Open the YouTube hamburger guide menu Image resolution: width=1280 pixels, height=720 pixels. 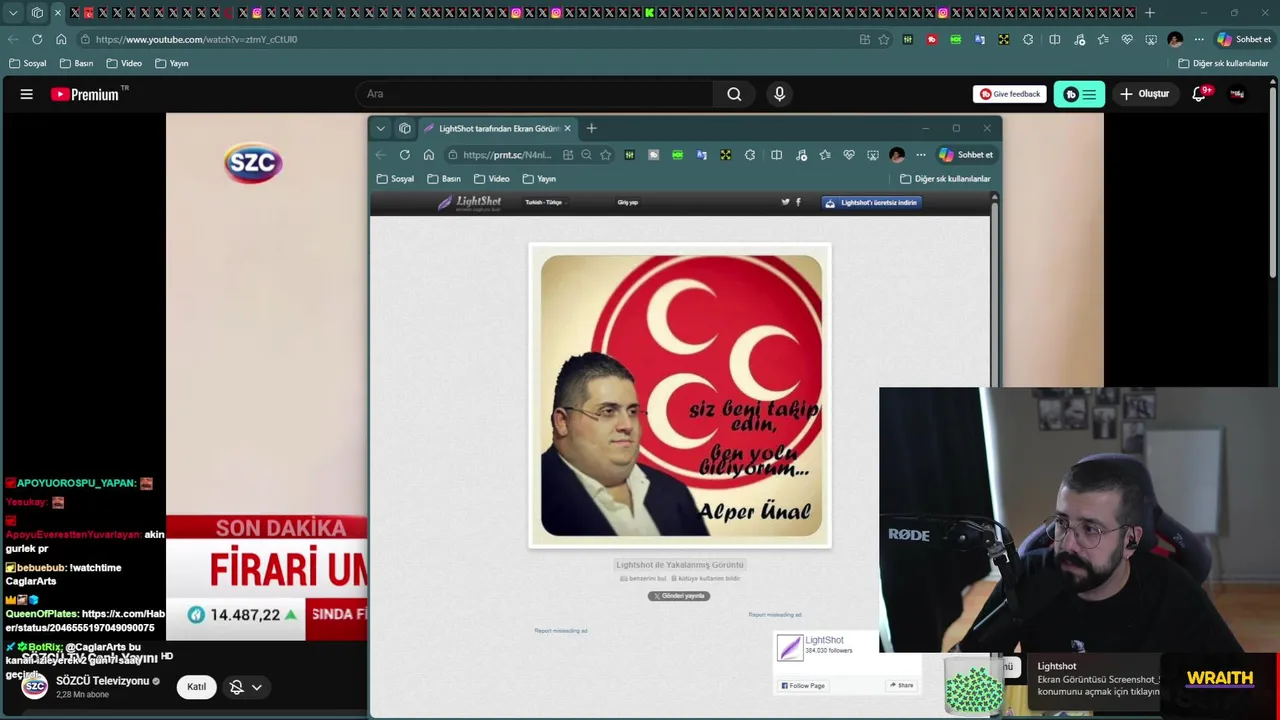tap(27, 94)
